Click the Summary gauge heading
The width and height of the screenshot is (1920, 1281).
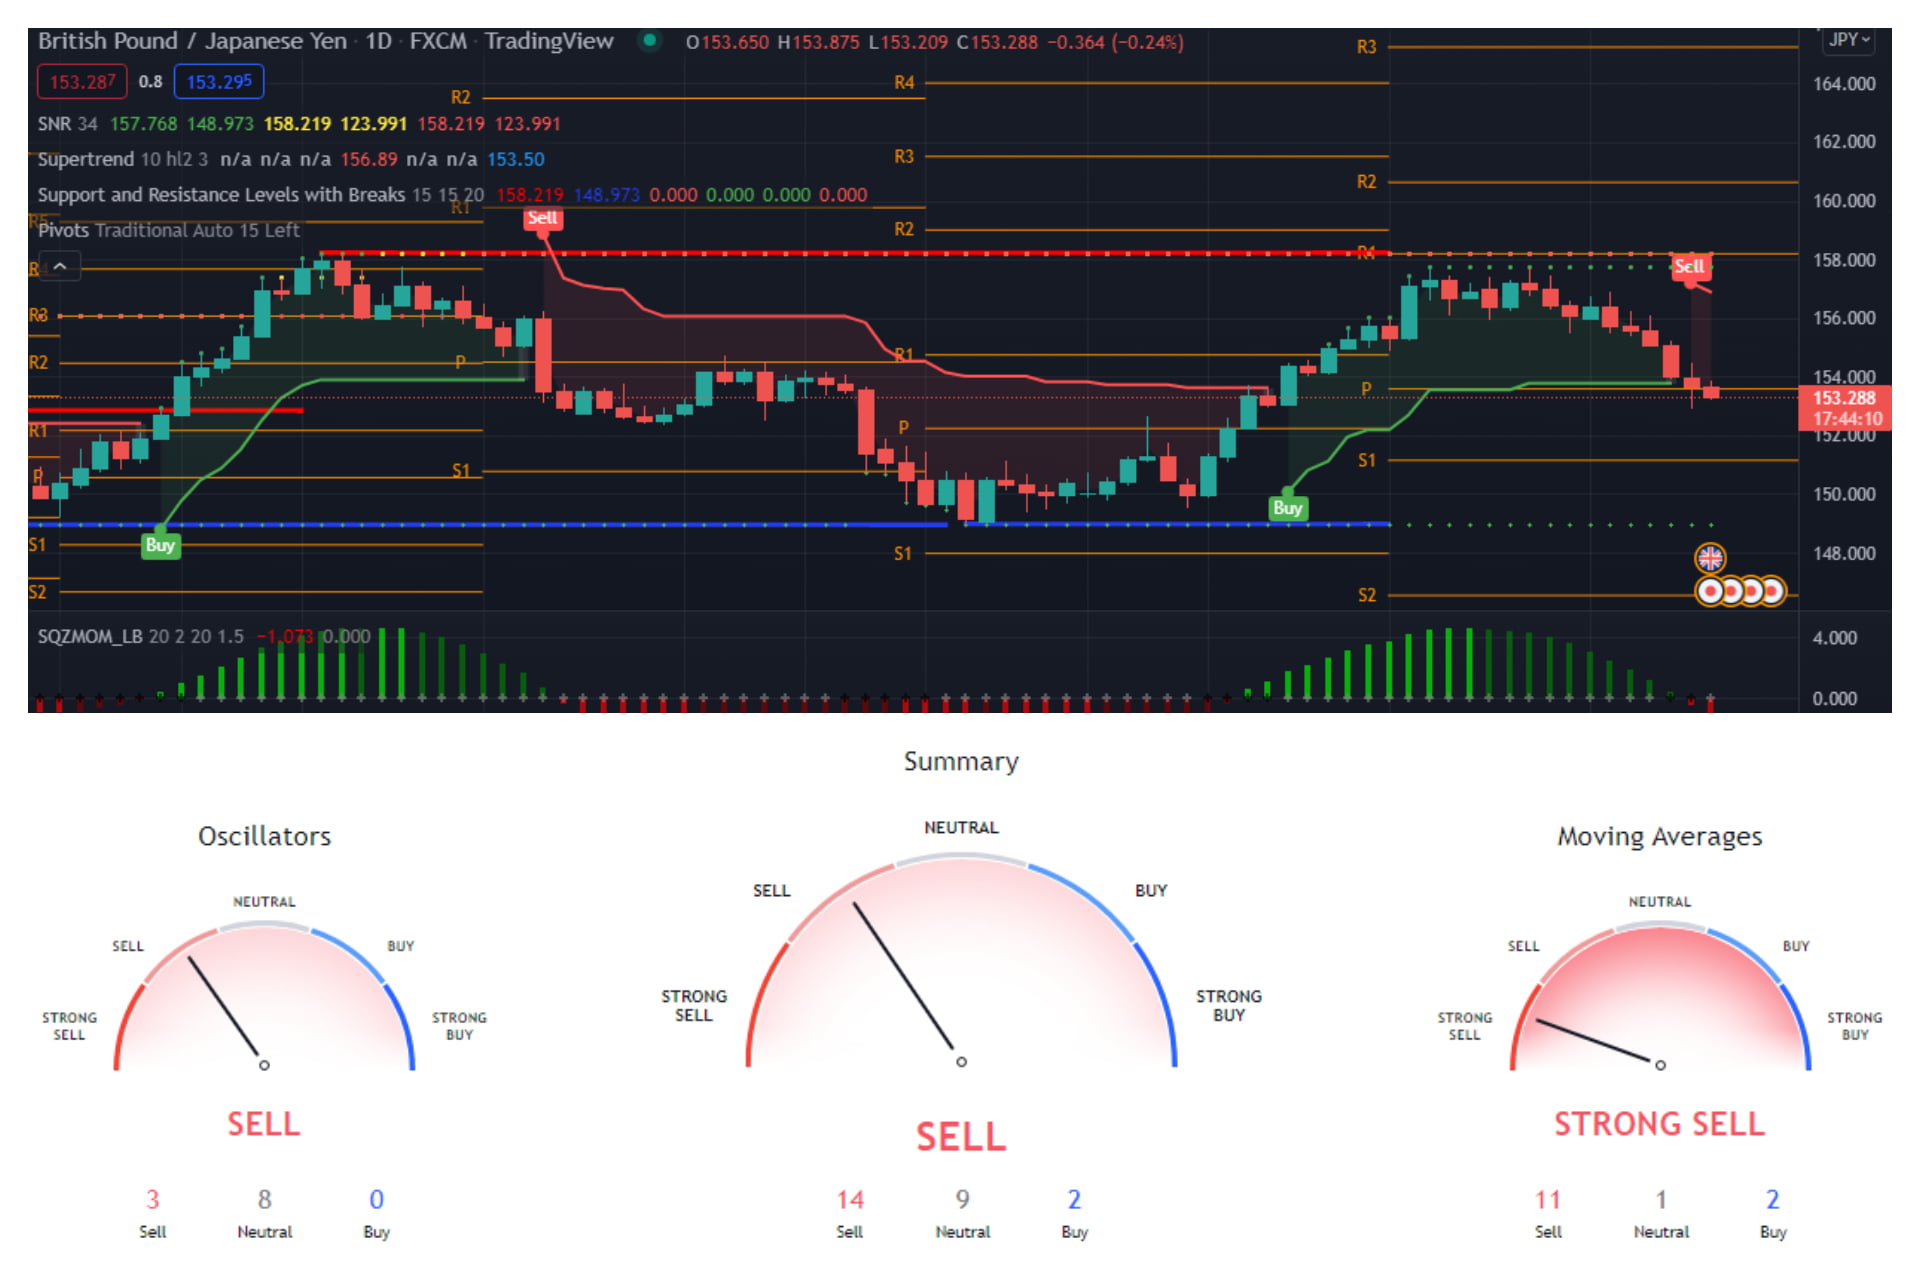(x=961, y=762)
